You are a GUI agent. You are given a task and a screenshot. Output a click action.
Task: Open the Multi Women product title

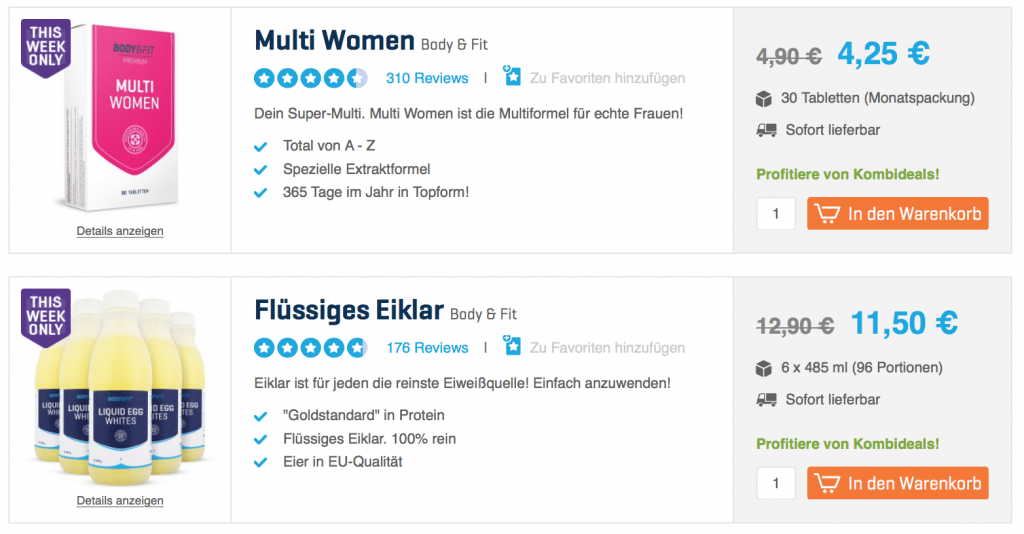tap(334, 41)
